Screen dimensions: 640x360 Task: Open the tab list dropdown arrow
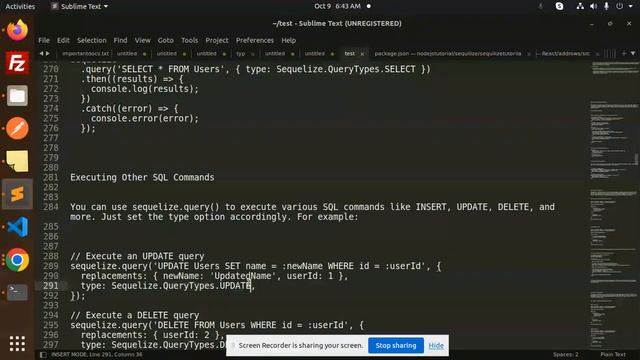click(633, 53)
